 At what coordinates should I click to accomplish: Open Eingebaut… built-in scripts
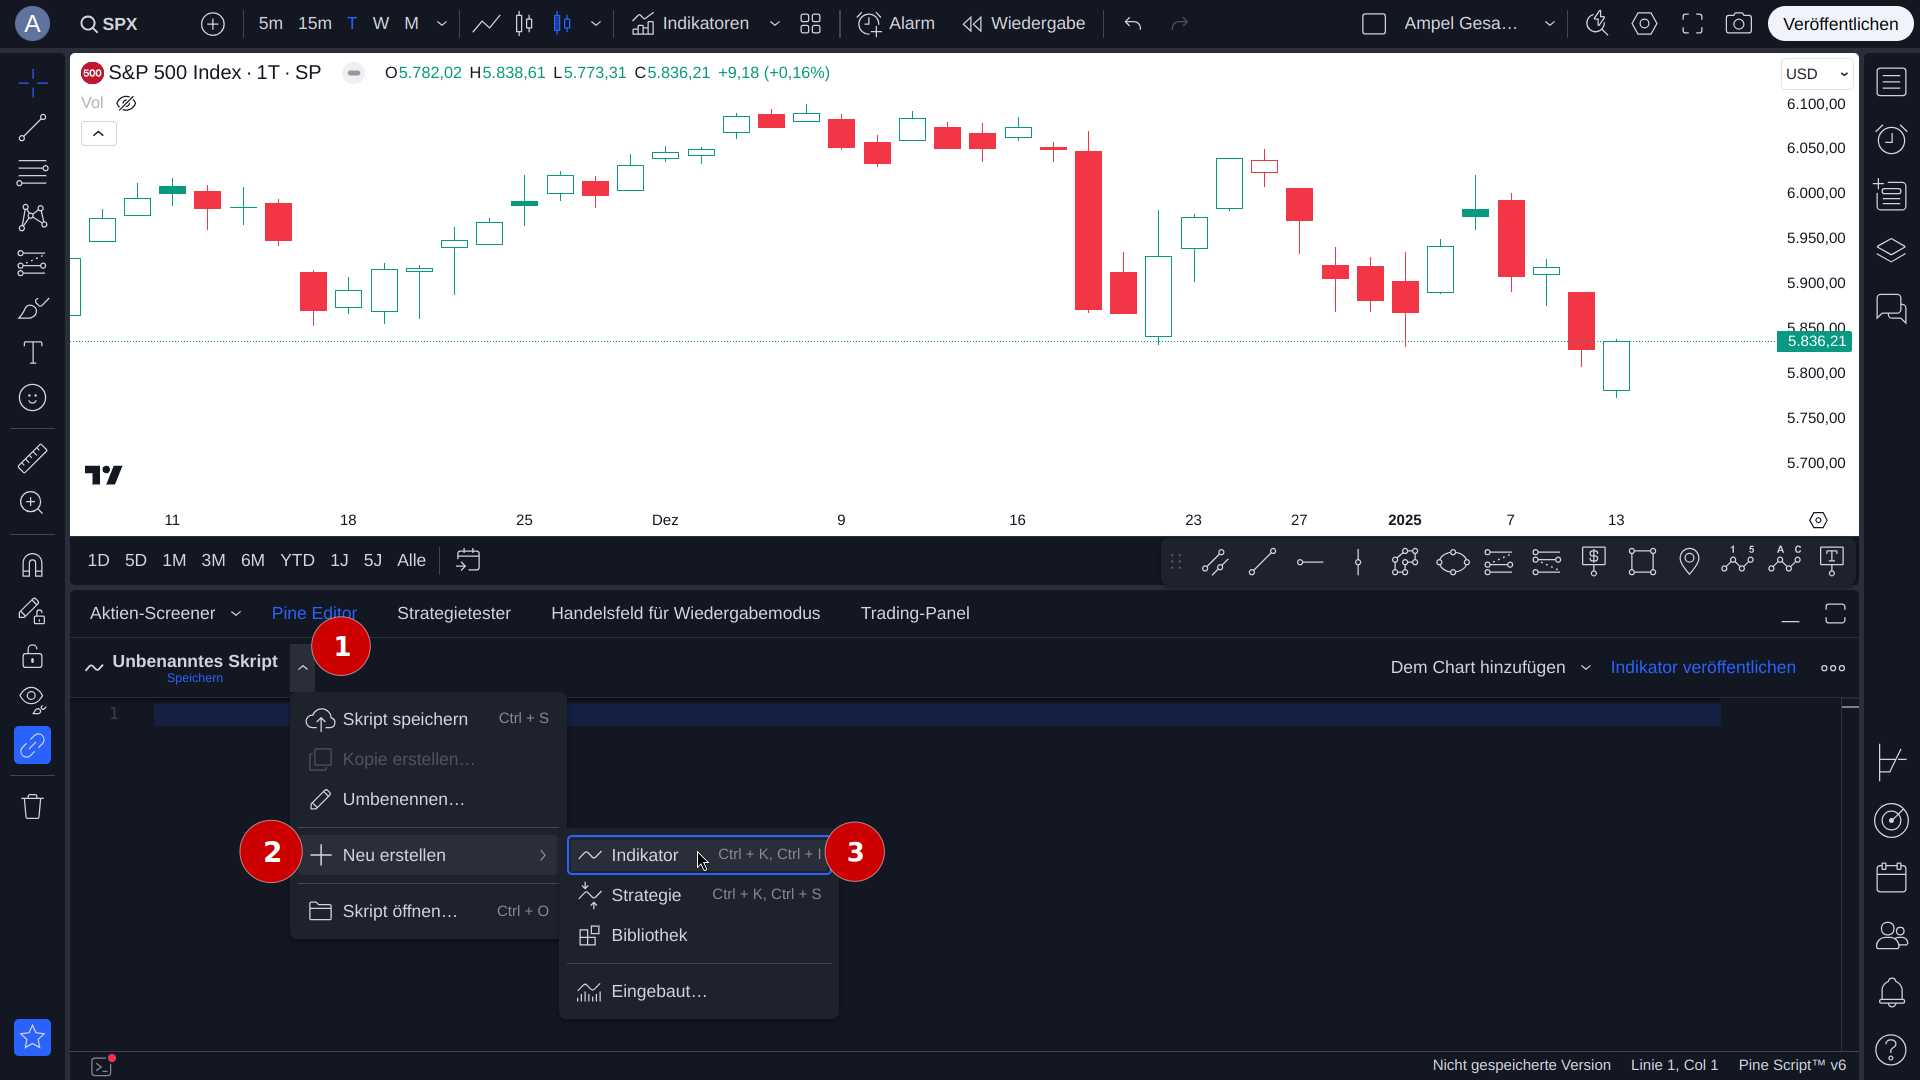click(699, 991)
